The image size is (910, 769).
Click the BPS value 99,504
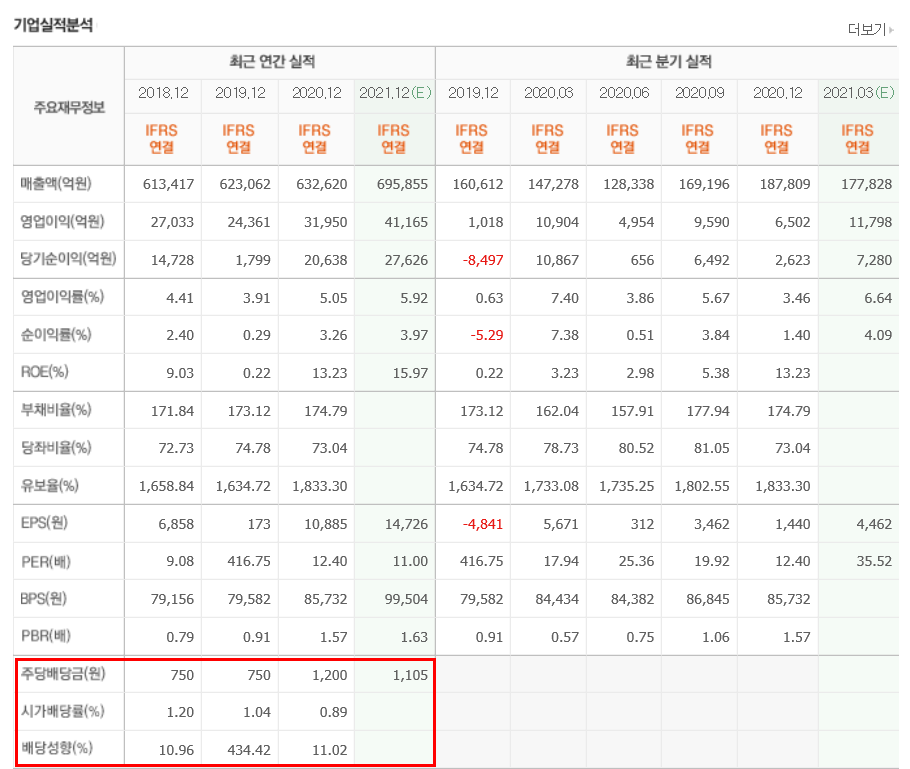click(x=406, y=600)
